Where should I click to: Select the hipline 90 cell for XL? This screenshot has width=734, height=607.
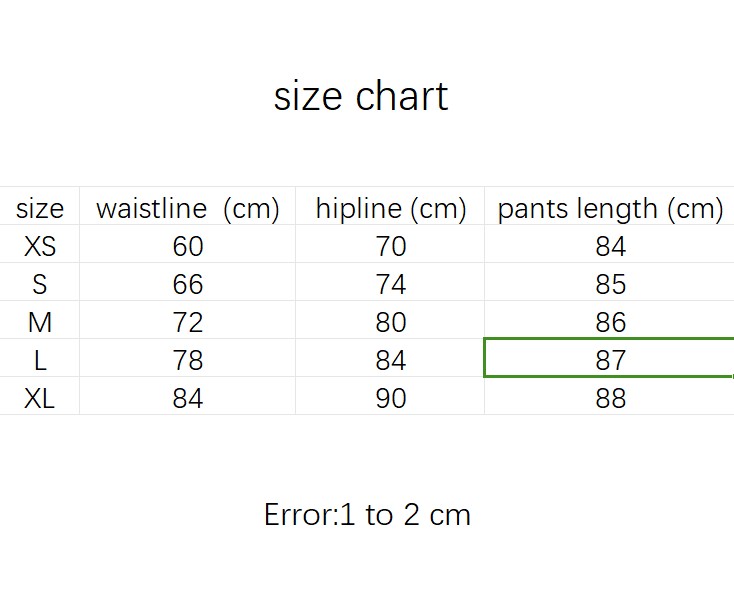[391, 398]
